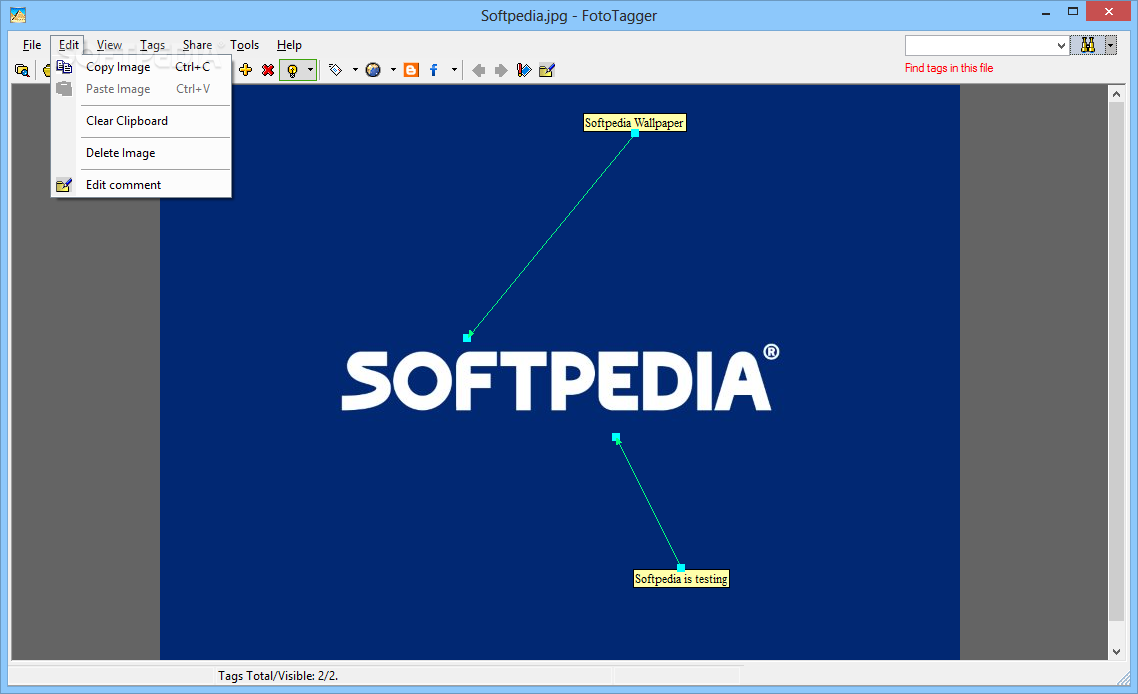Screen dimensions: 1138x694
Task: Open the tag search combo box list
Action: 1061,46
